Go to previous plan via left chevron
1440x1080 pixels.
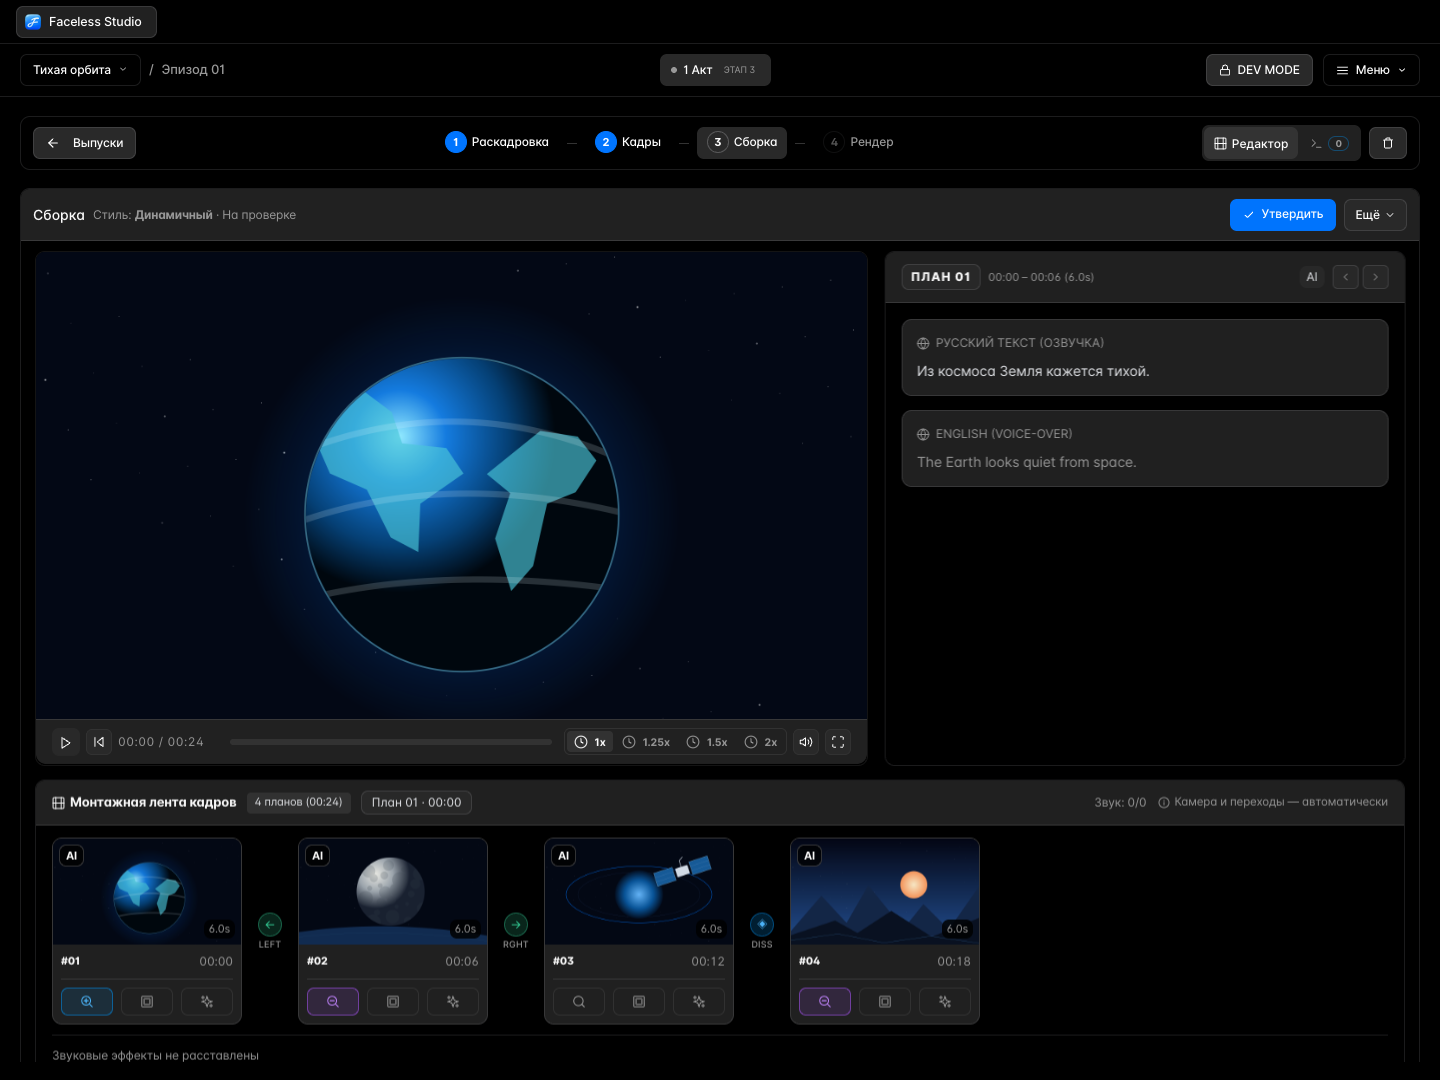click(1346, 277)
